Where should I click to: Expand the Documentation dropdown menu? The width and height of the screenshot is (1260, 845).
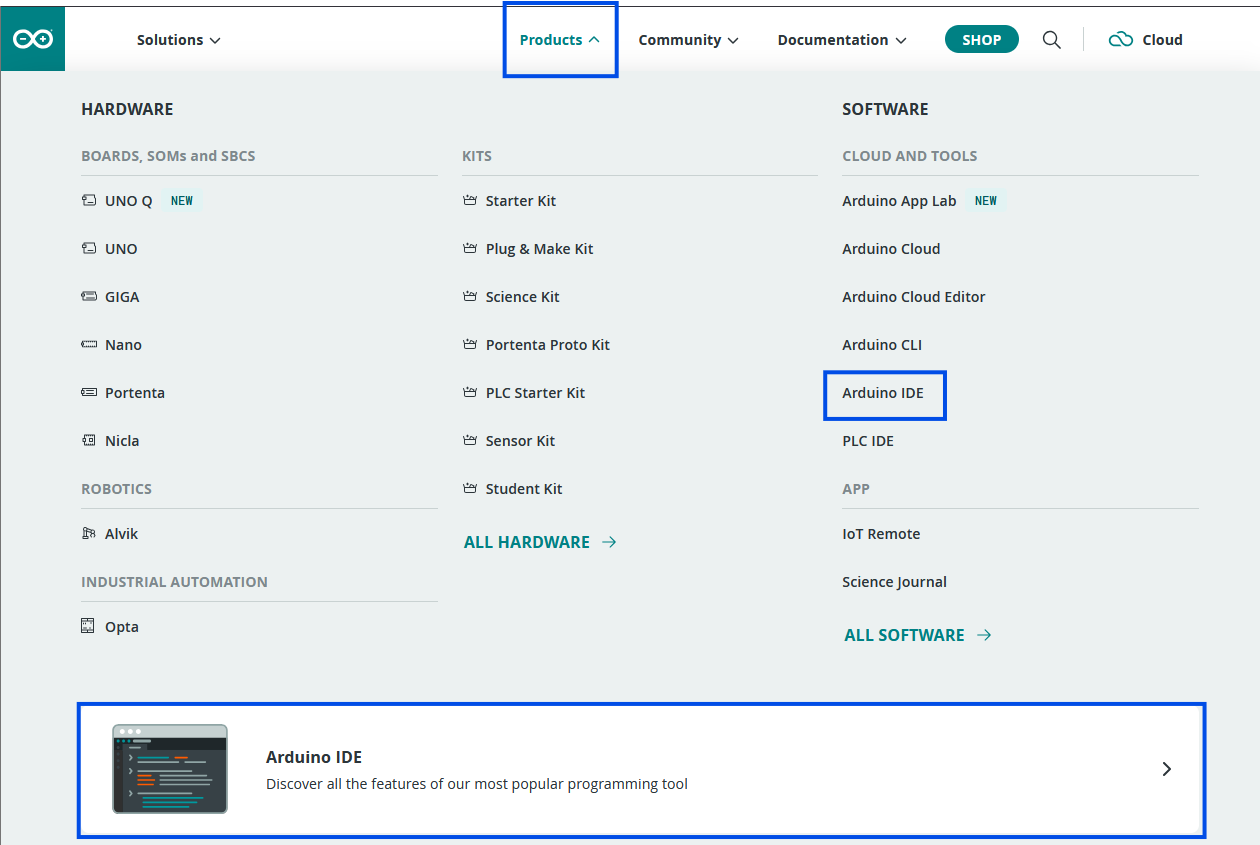click(x=842, y=40)
